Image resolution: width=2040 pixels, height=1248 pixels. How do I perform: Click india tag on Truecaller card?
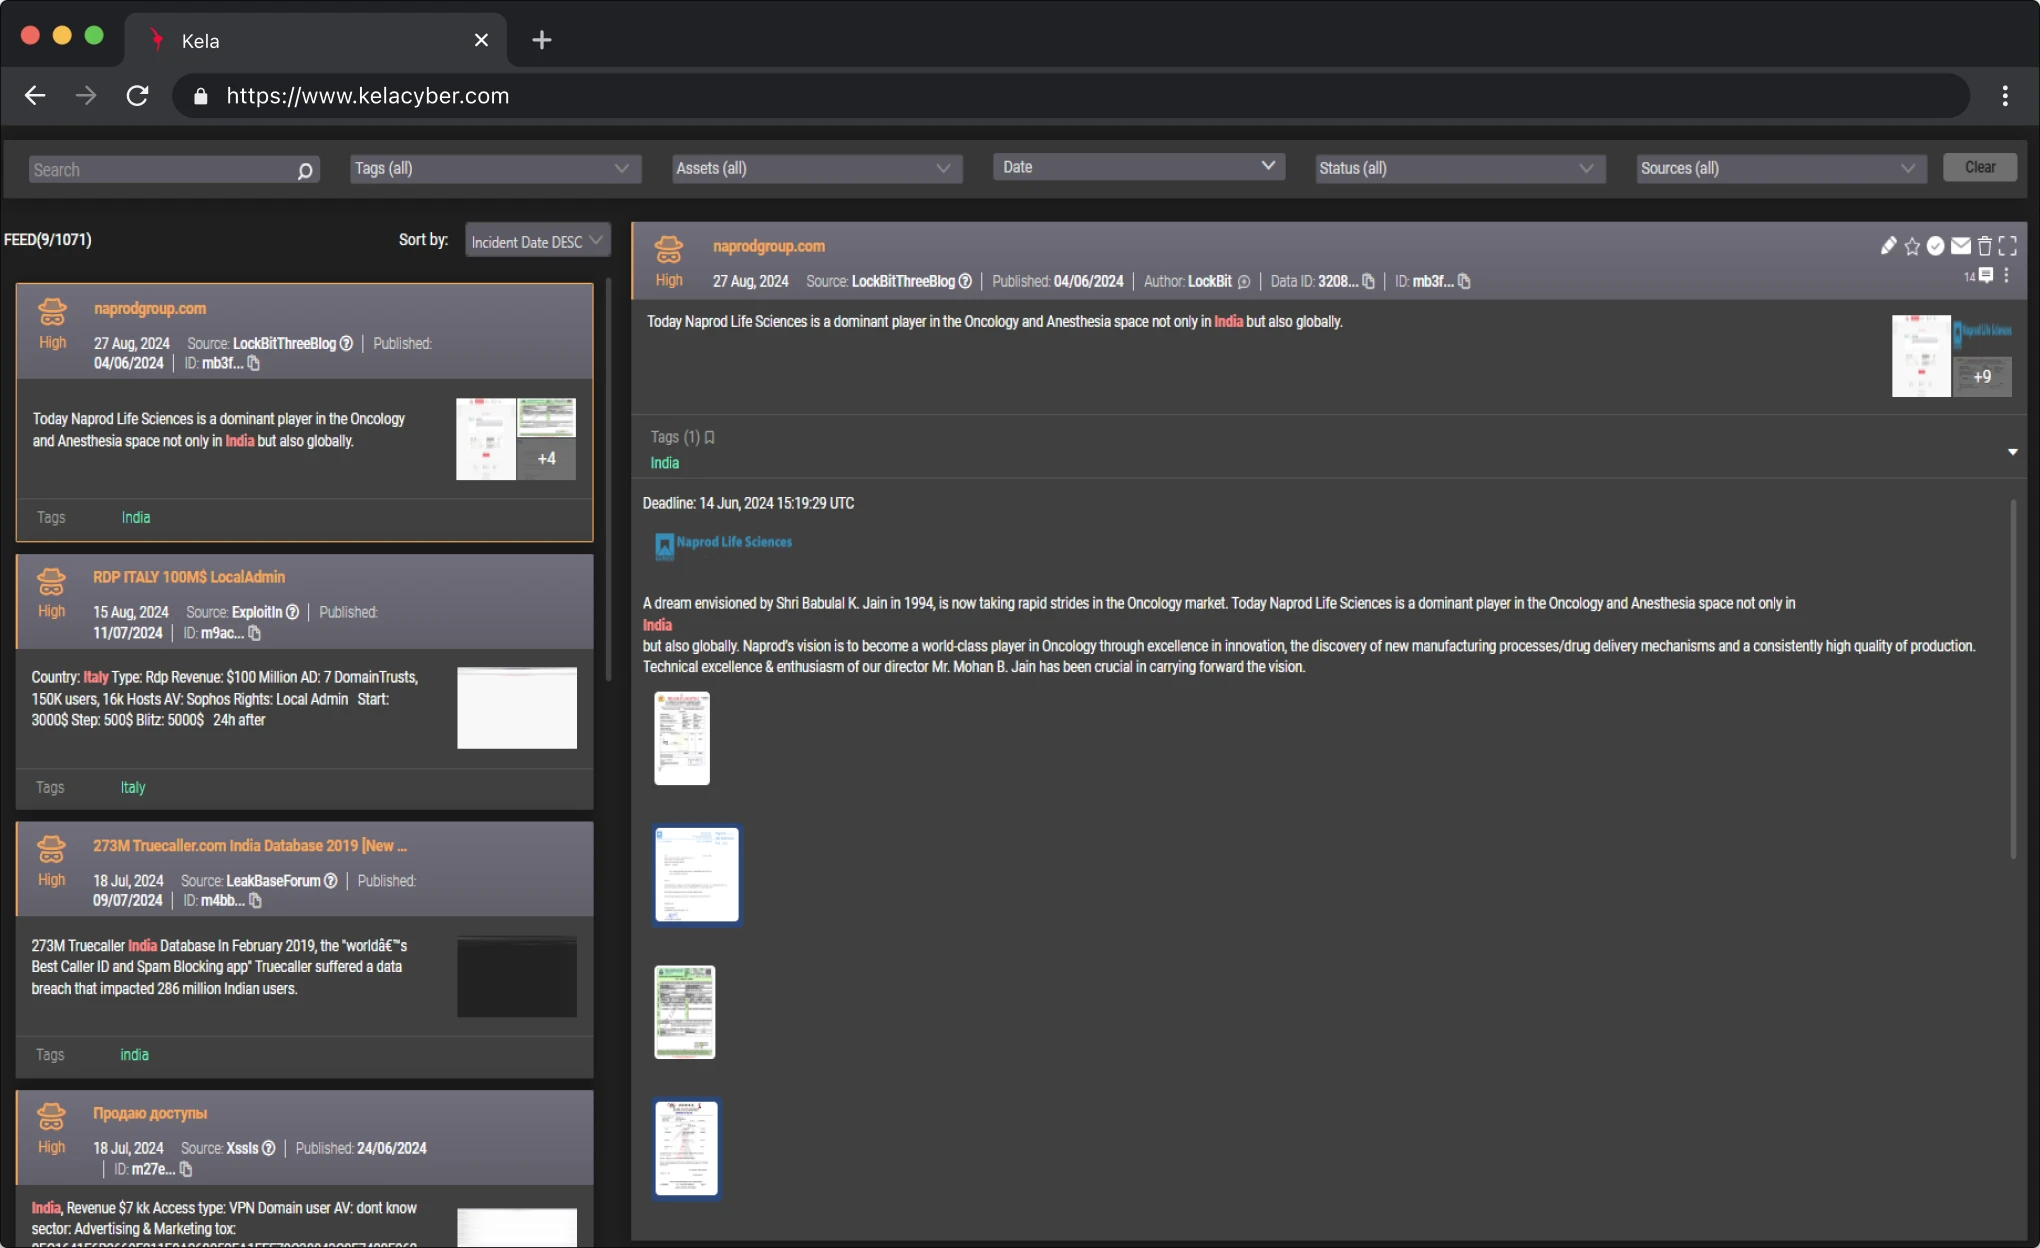point(134,1055)
